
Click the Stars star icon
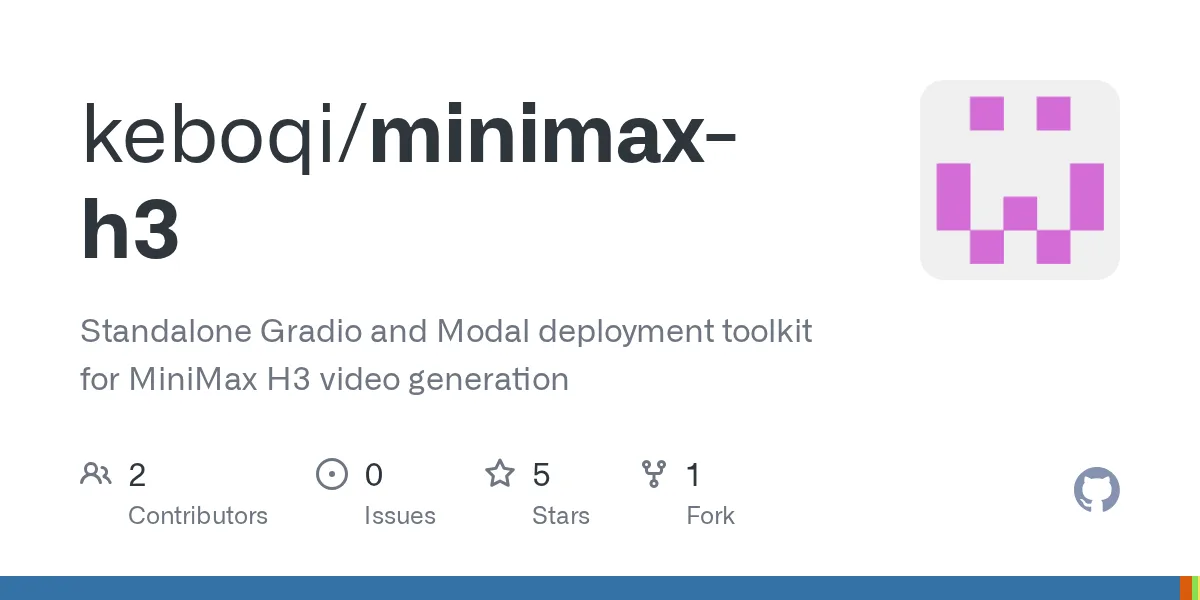[x=500, y=473]
